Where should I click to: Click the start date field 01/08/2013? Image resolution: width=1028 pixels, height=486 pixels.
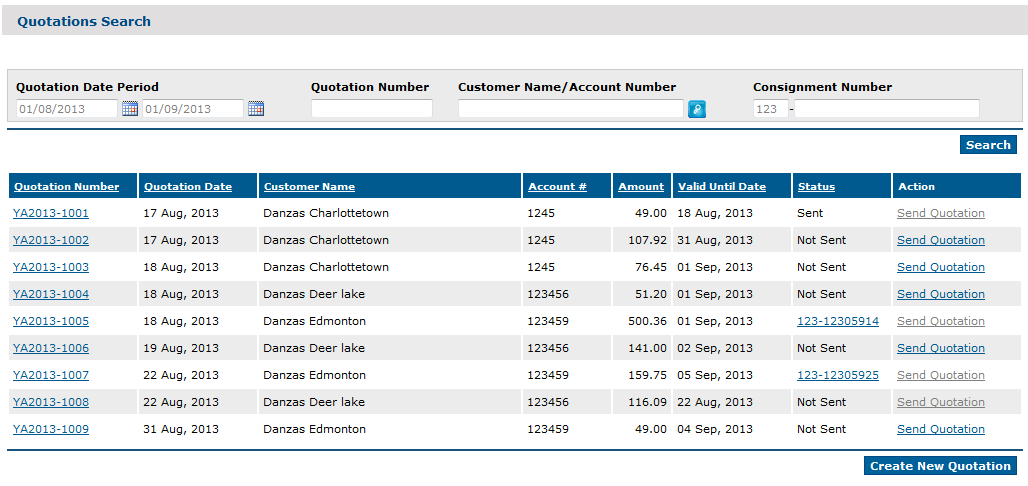[67, 109]
